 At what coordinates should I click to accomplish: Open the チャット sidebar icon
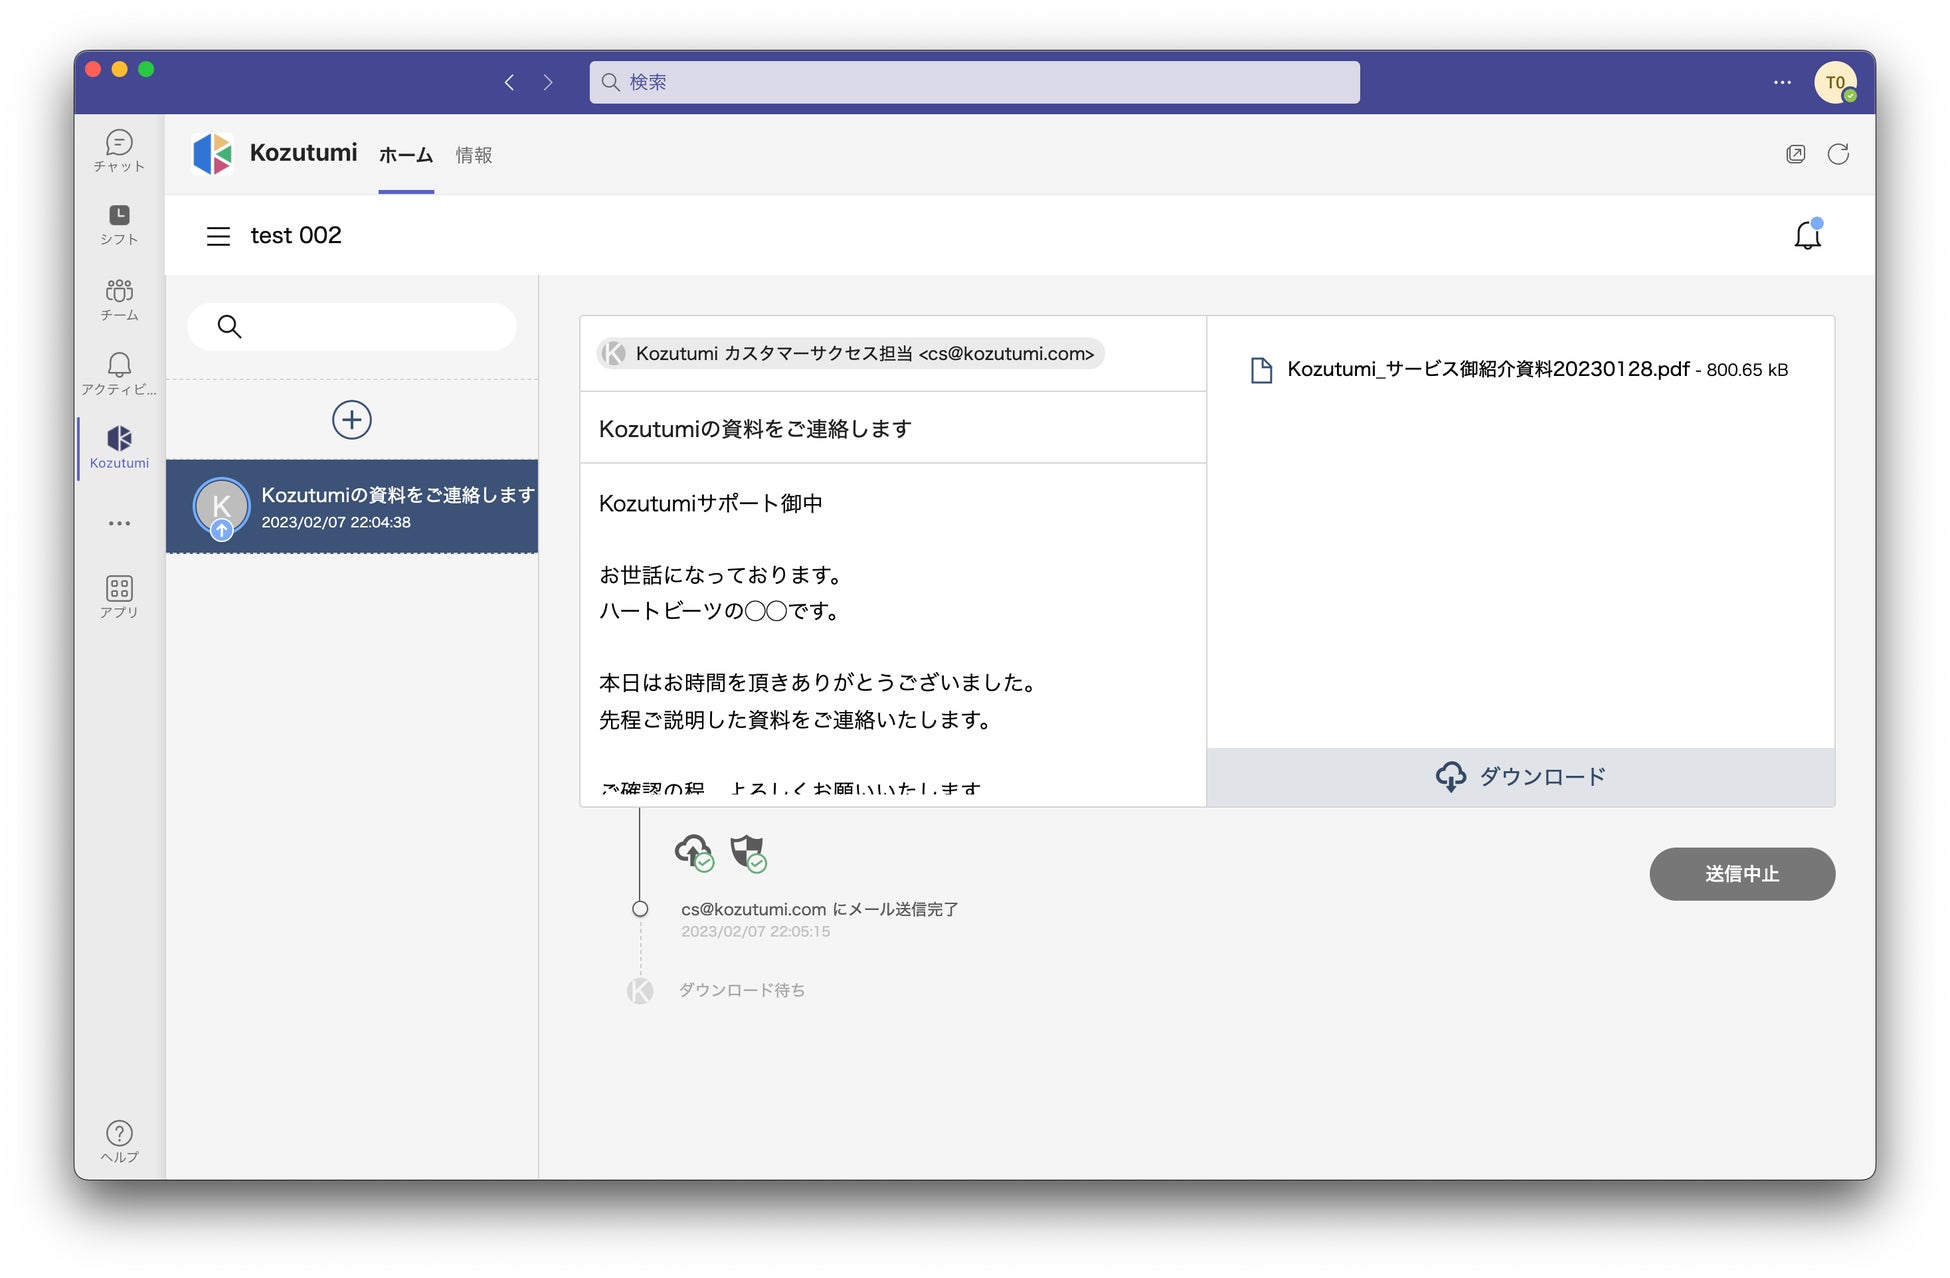coord(119,150)
